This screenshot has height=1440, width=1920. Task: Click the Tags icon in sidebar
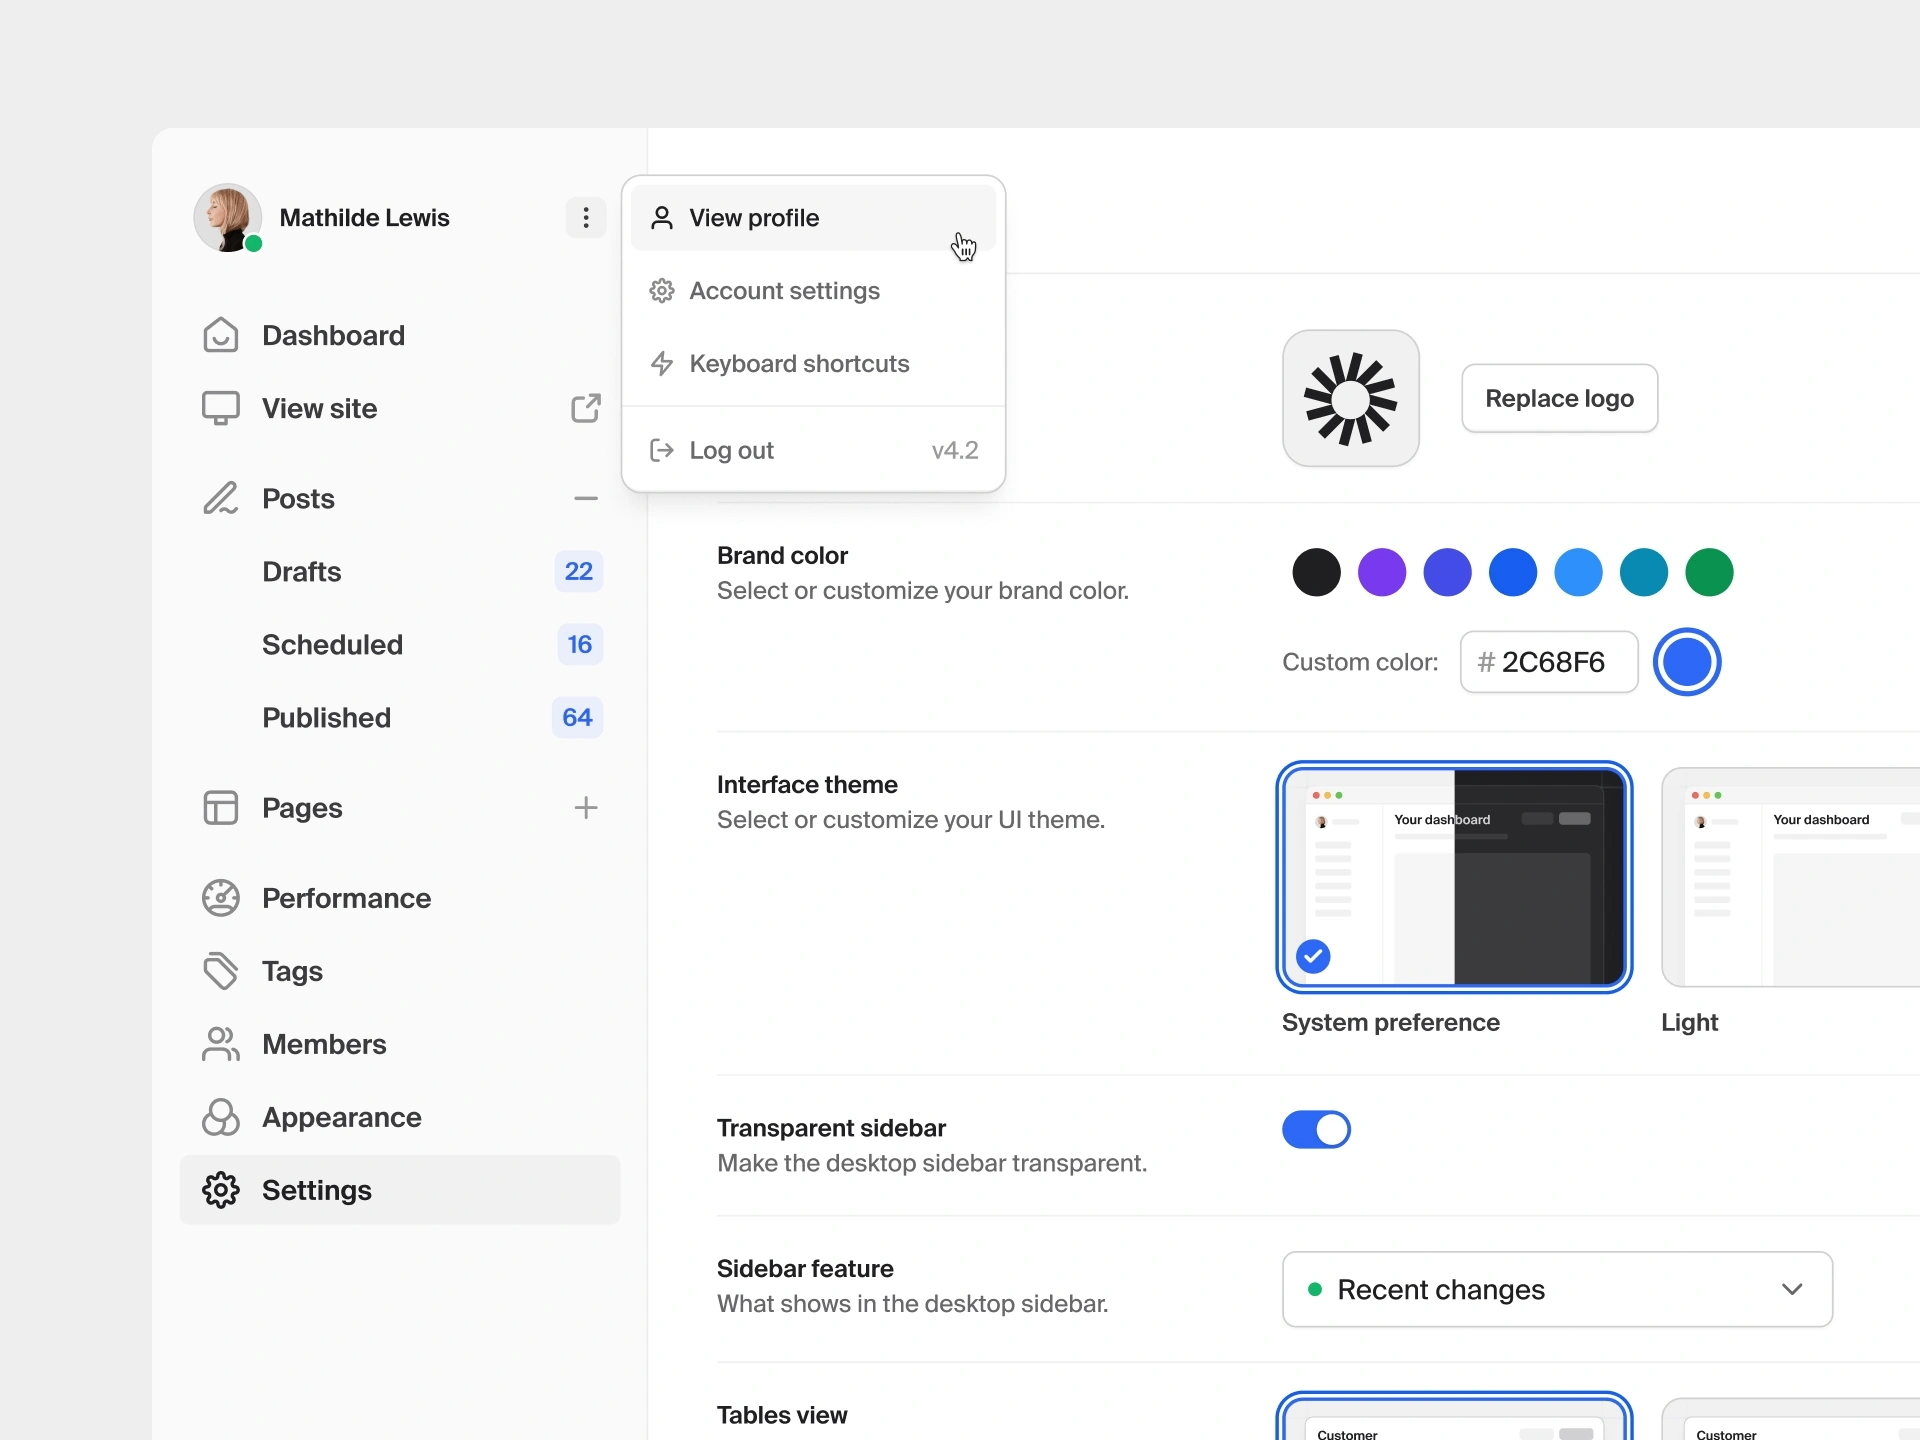tap(222, 970)
